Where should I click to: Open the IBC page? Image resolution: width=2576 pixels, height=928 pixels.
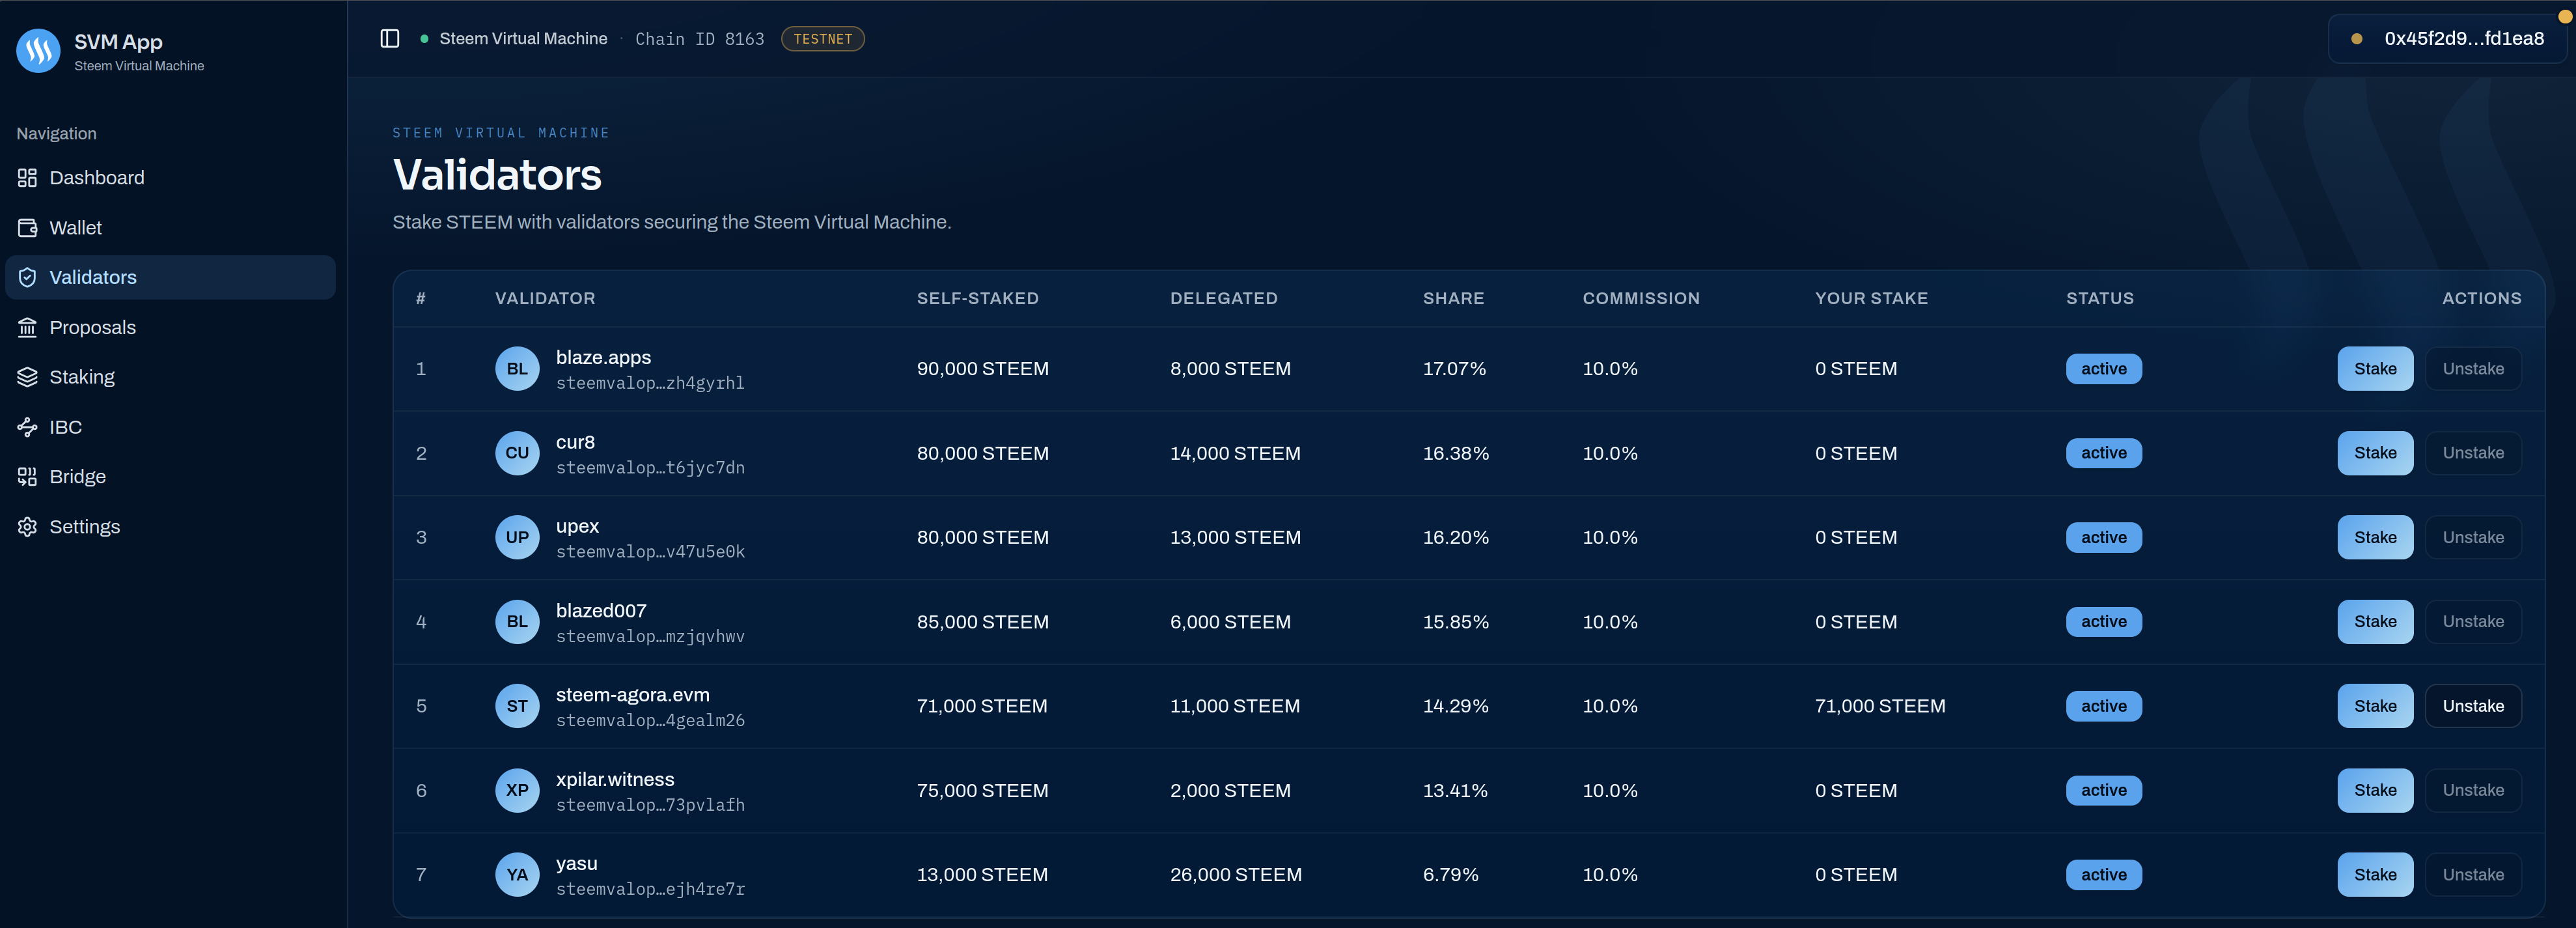[170, 427]
